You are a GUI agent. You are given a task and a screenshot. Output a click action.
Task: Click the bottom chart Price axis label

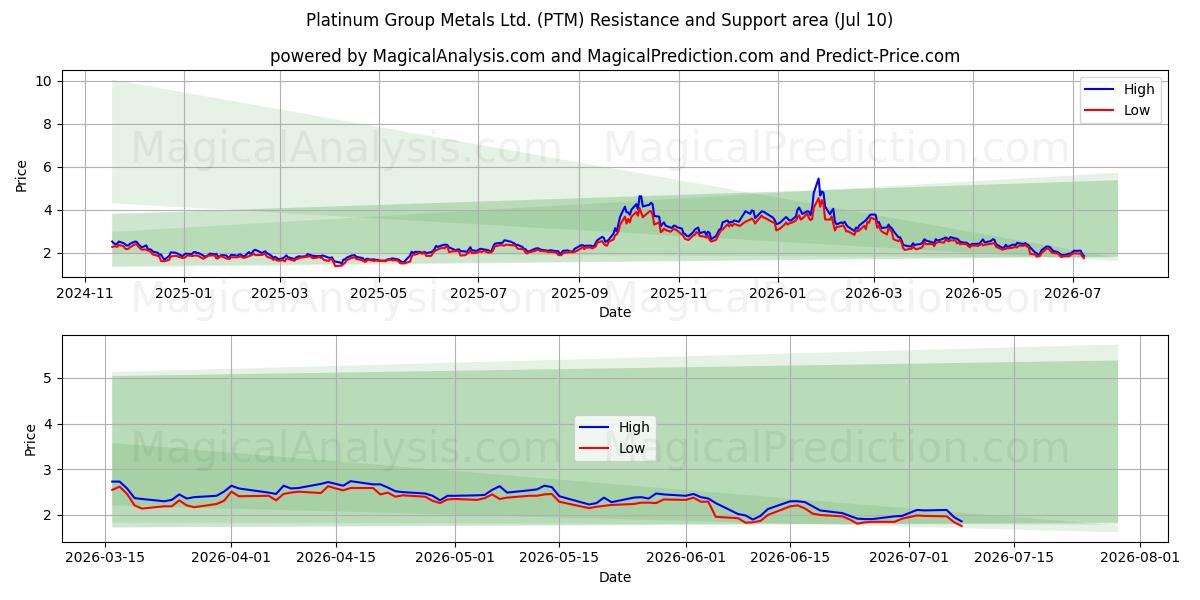(x=30, y=439)
